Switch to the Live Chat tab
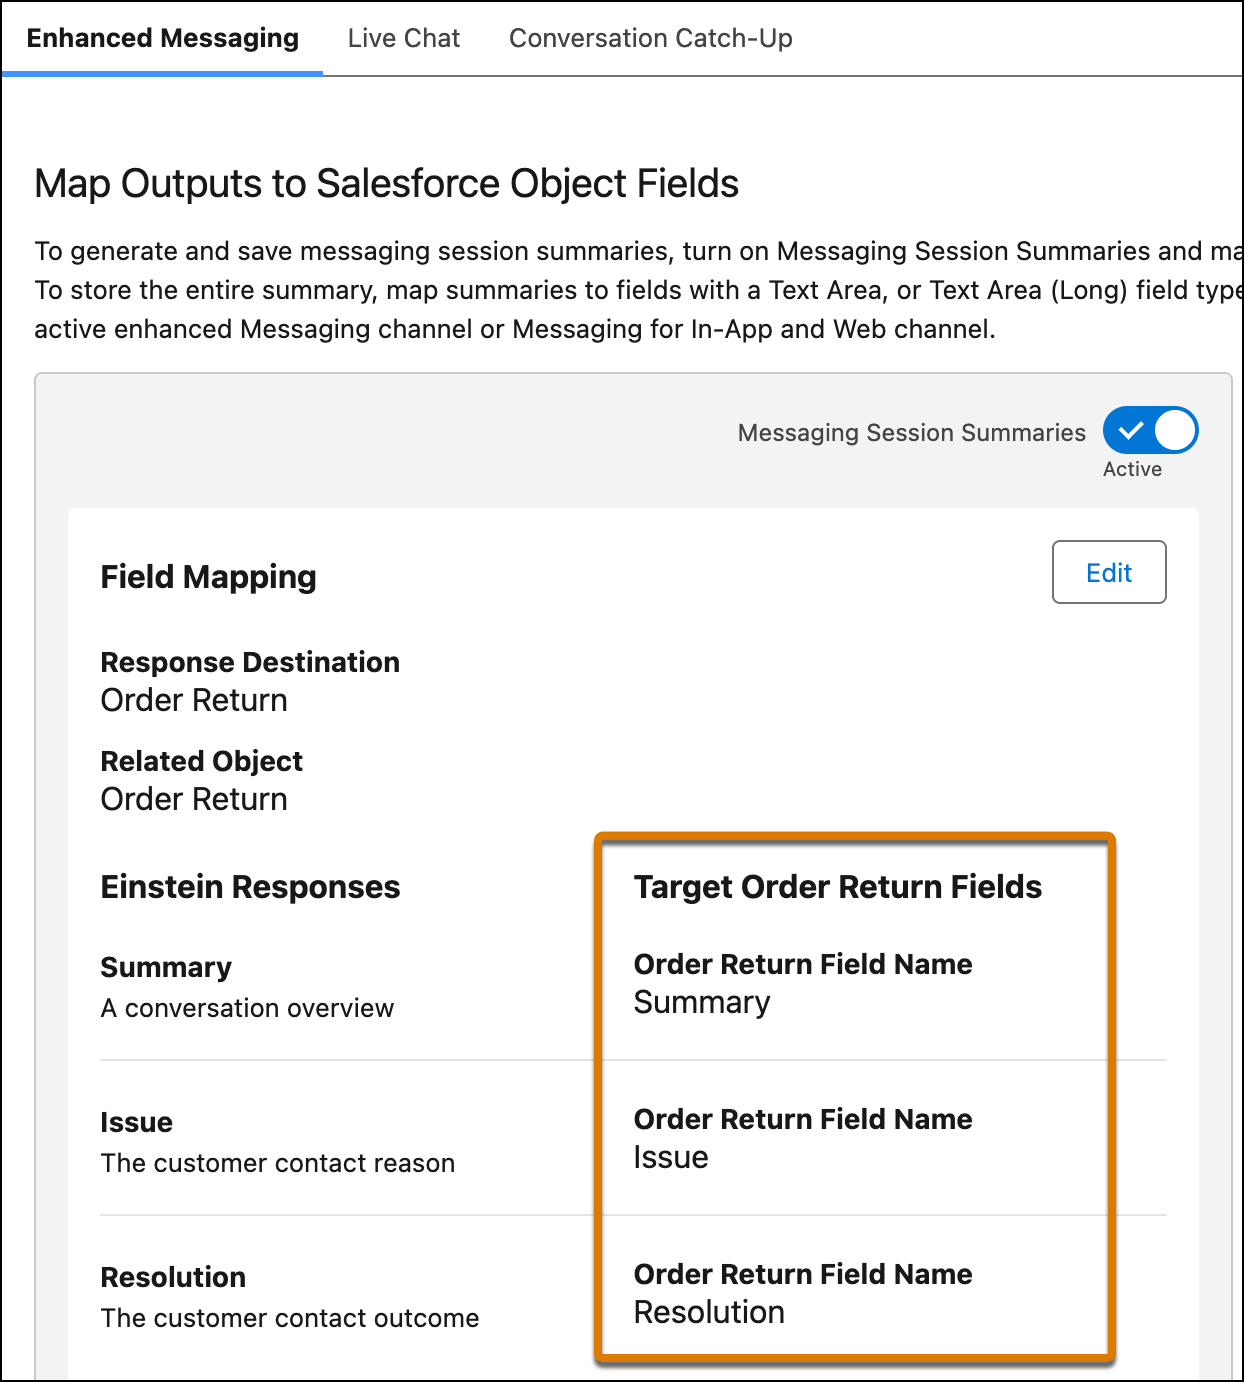The image size is (1244, 1382). [x=404, y=38]
